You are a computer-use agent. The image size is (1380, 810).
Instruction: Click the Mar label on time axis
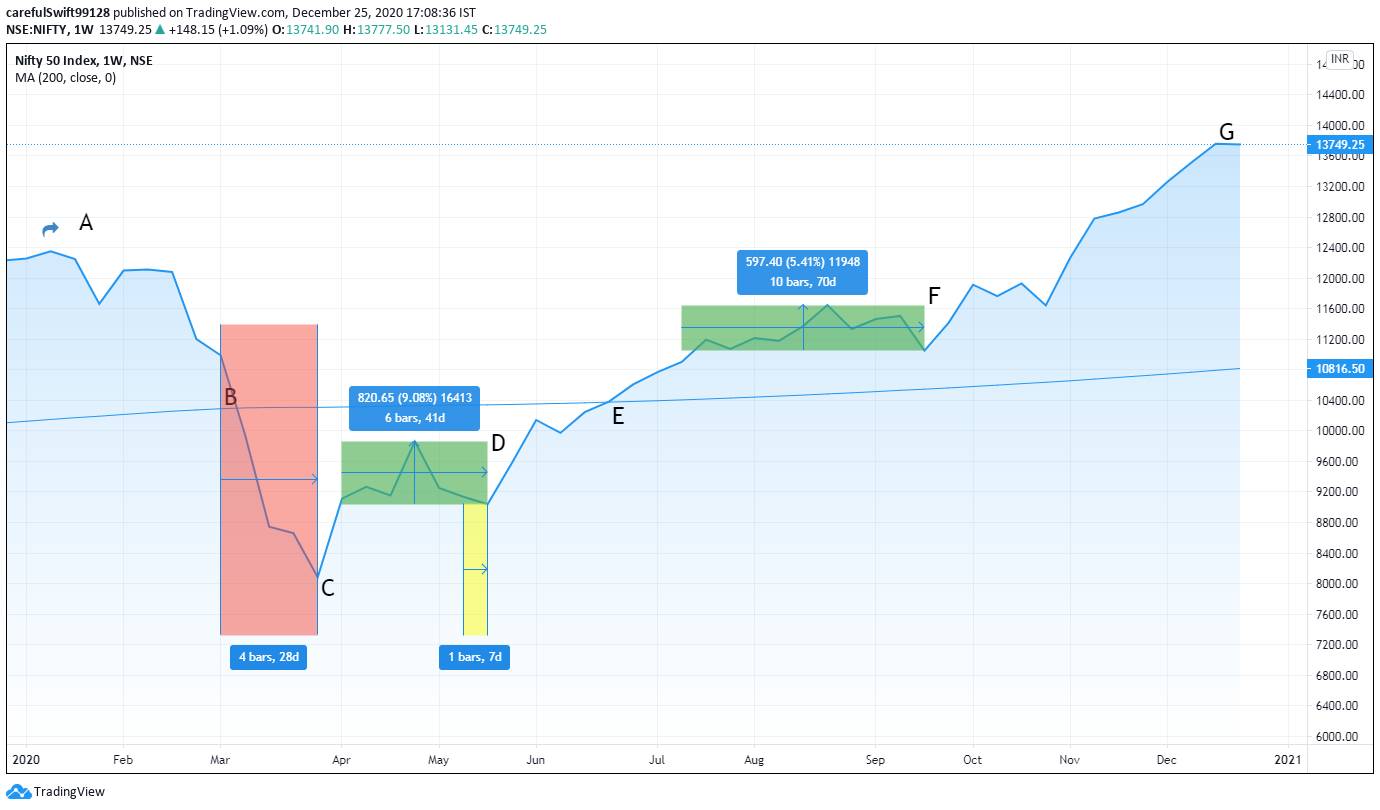tap(220, 760)
